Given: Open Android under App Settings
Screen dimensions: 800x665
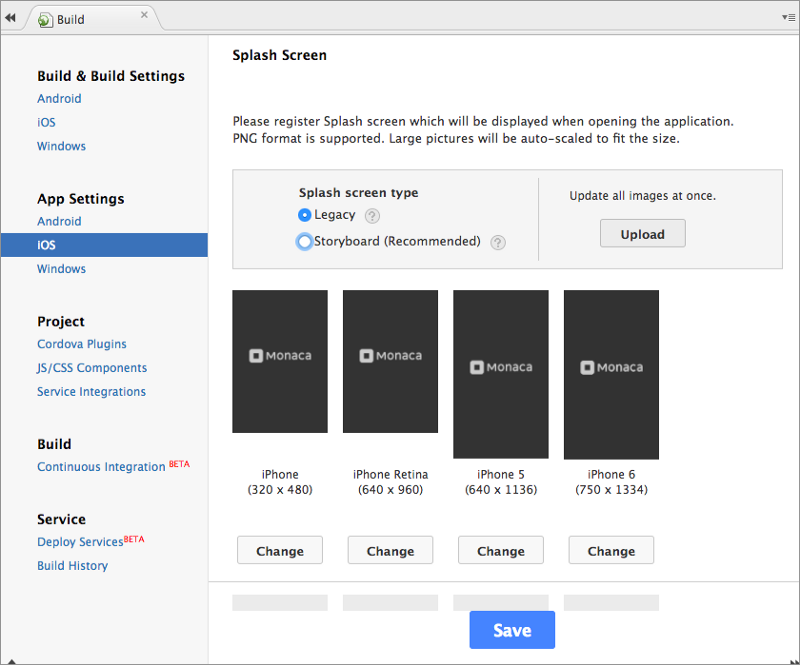Looking at the screenshot, I should (x=59, y=221).
